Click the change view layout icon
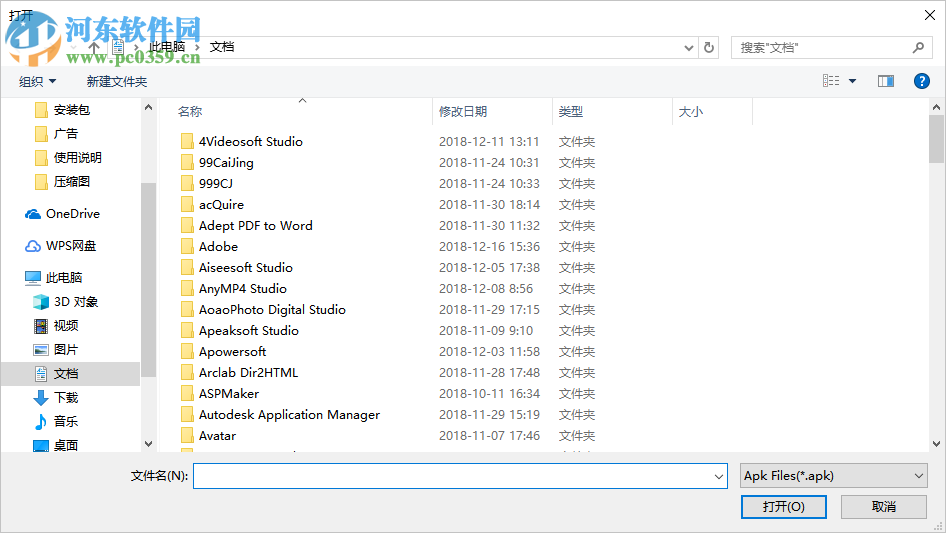 831,81
